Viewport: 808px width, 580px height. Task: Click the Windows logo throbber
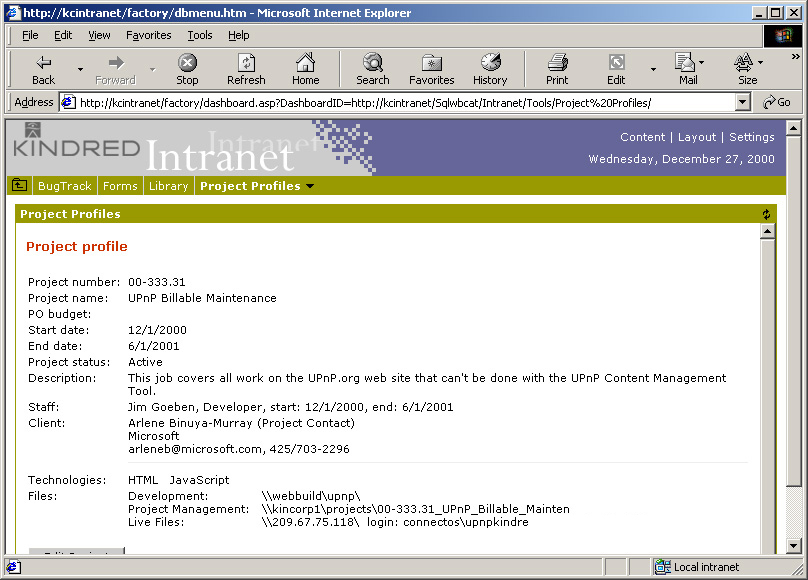tap(783, 36)
